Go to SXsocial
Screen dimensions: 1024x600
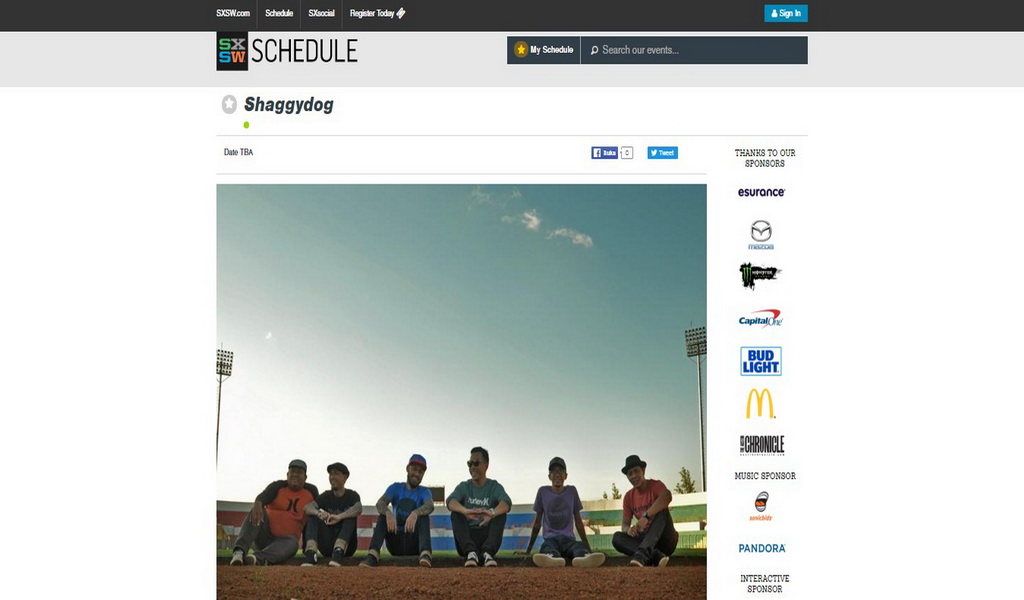tap(321, 13)
